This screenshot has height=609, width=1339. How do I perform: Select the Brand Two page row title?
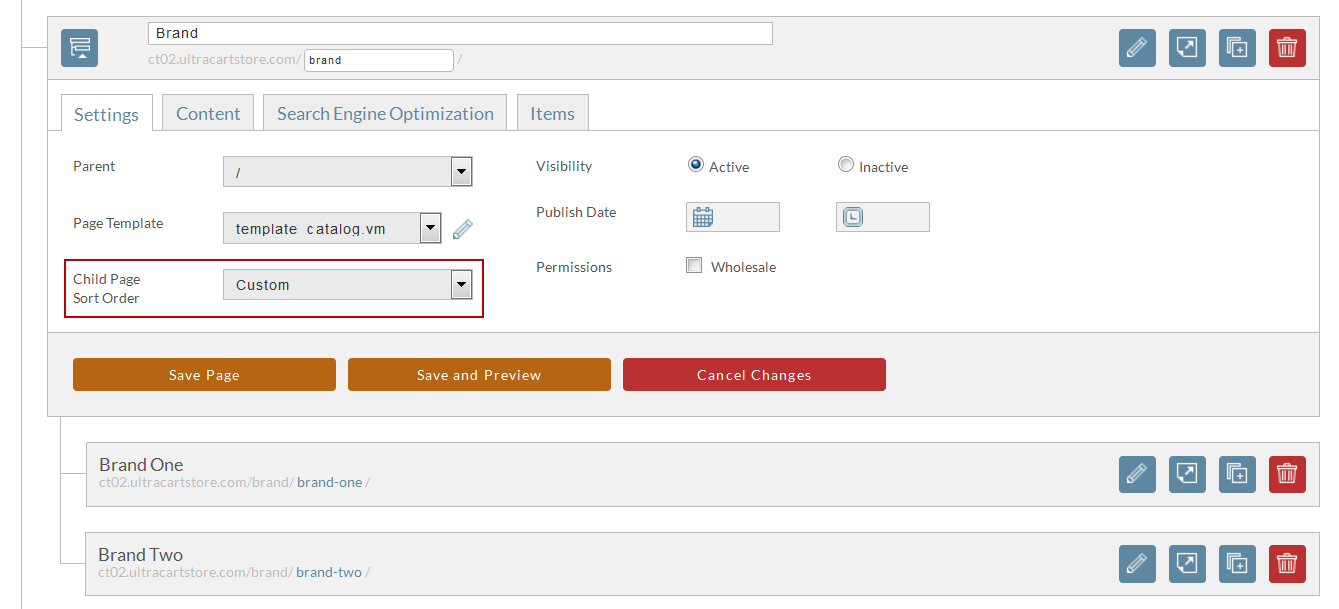tap(141, 555)
